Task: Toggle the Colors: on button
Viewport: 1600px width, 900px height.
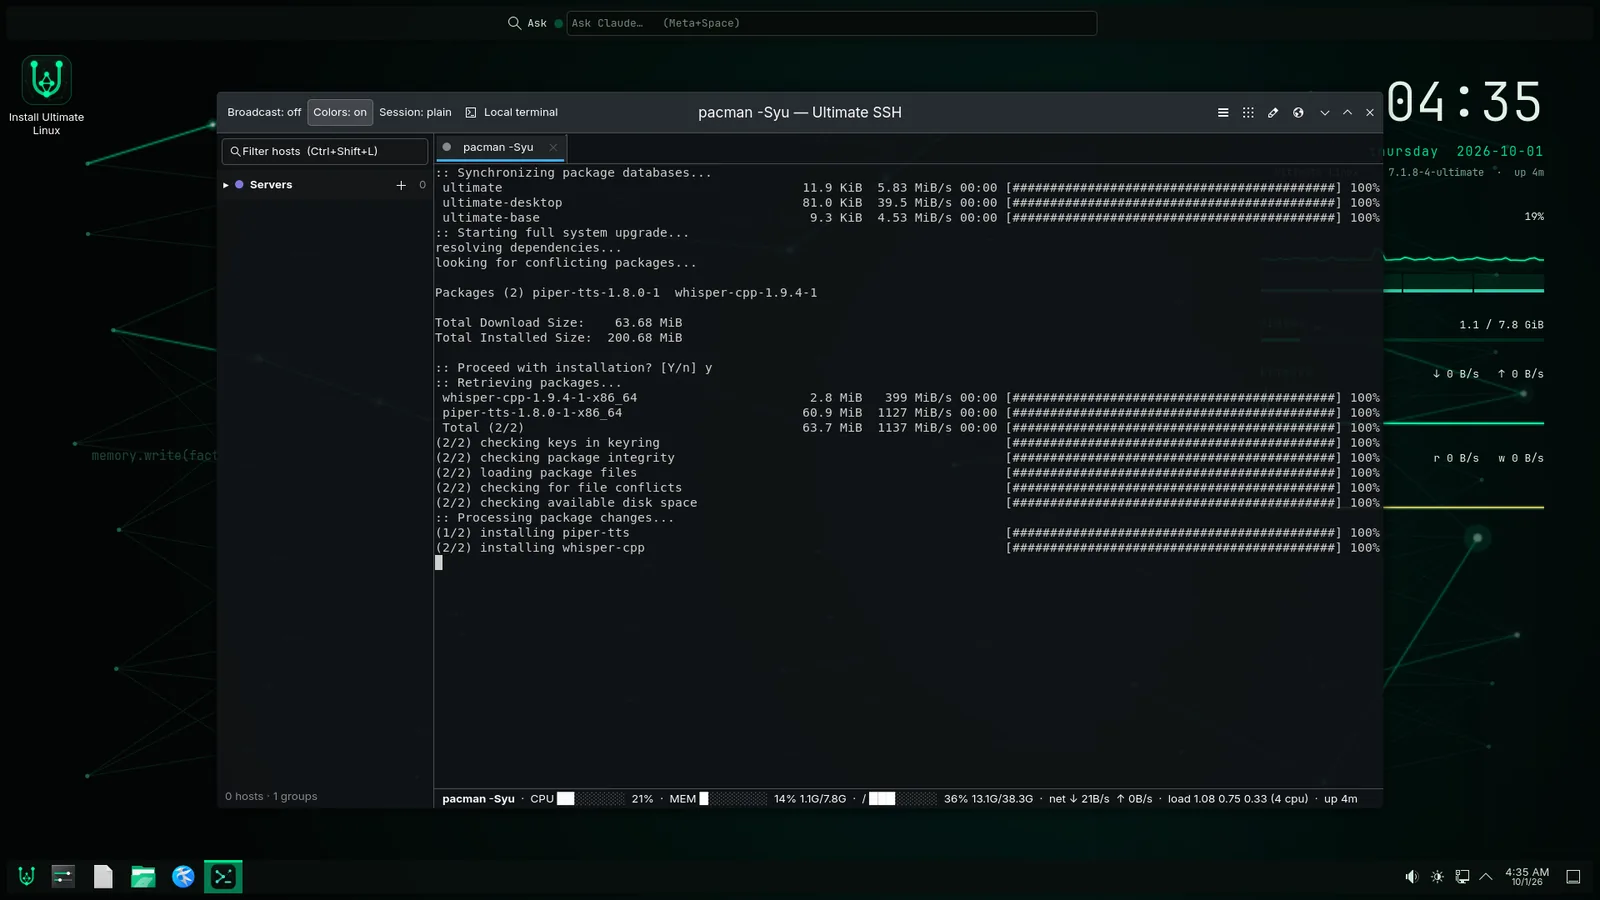Action: point(340,113)
